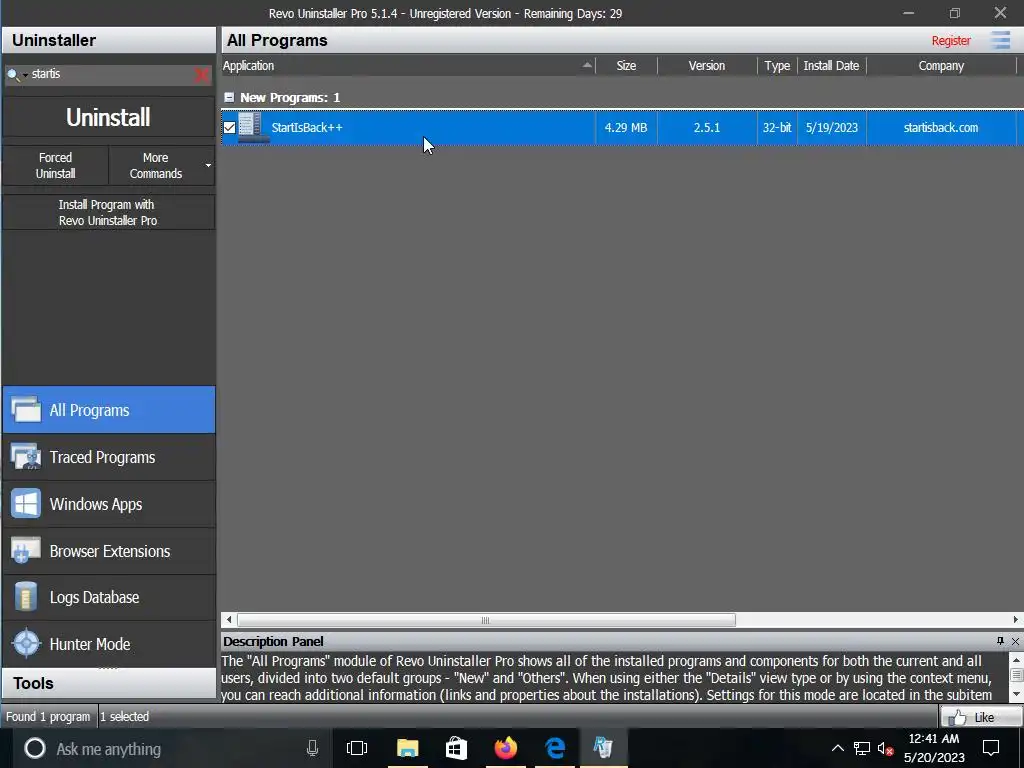Click the network tray icon
This screenshot has width=1024, height=768.
point(861,748)
